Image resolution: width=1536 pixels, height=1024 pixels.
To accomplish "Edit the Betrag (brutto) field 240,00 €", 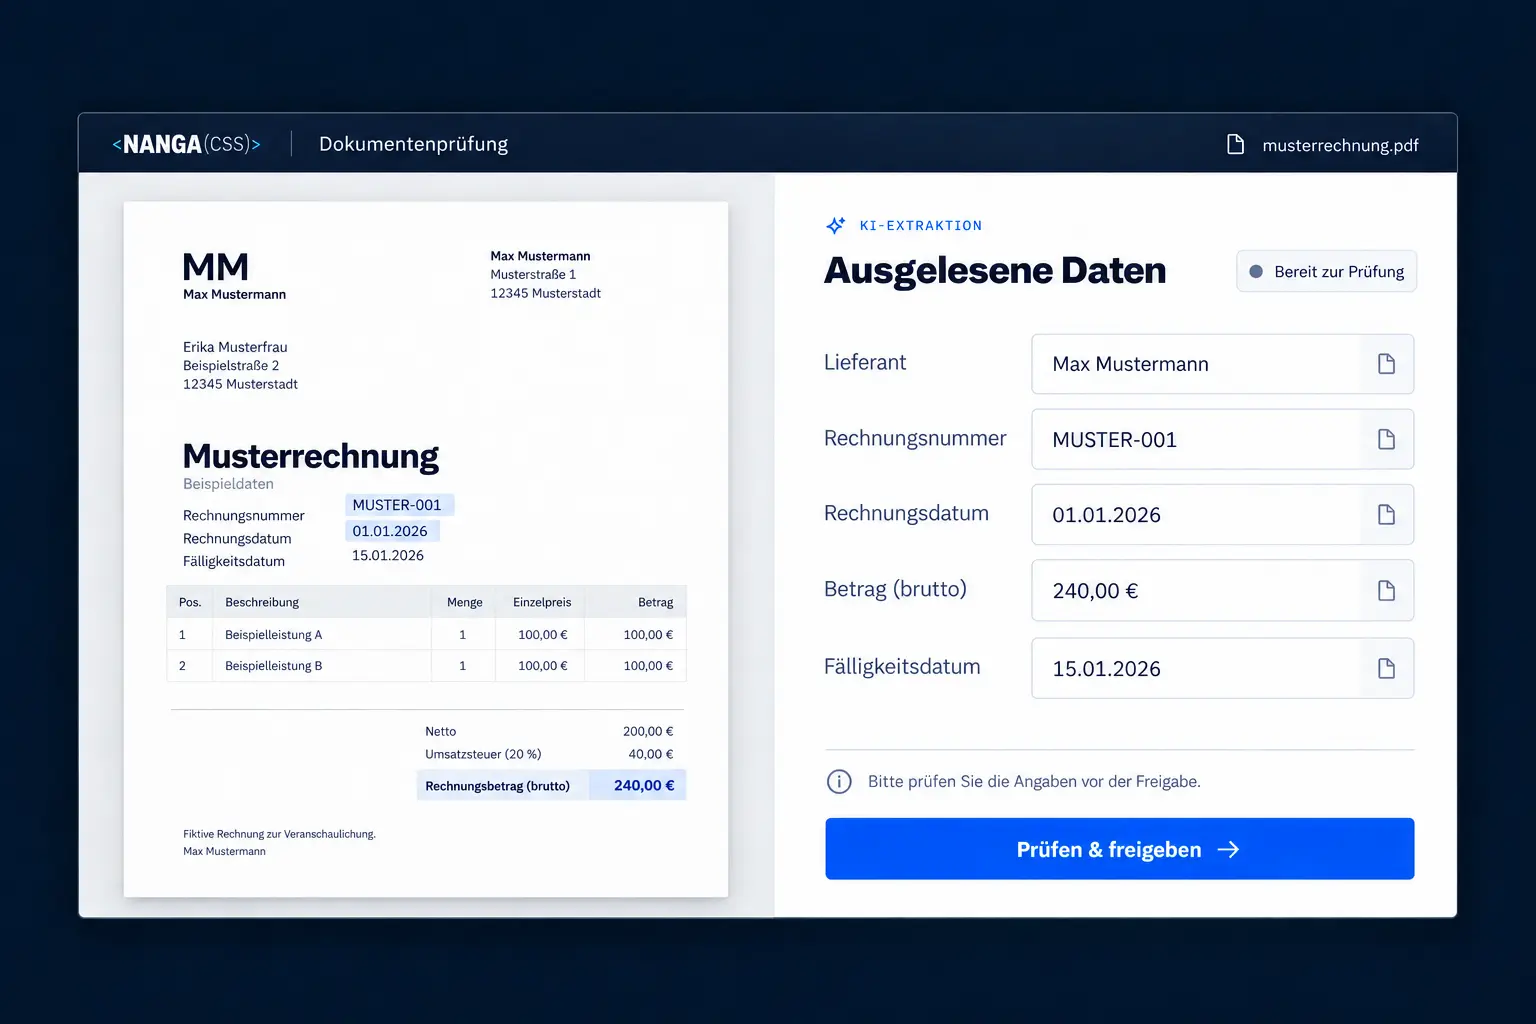I will [x=1222, y=591].
